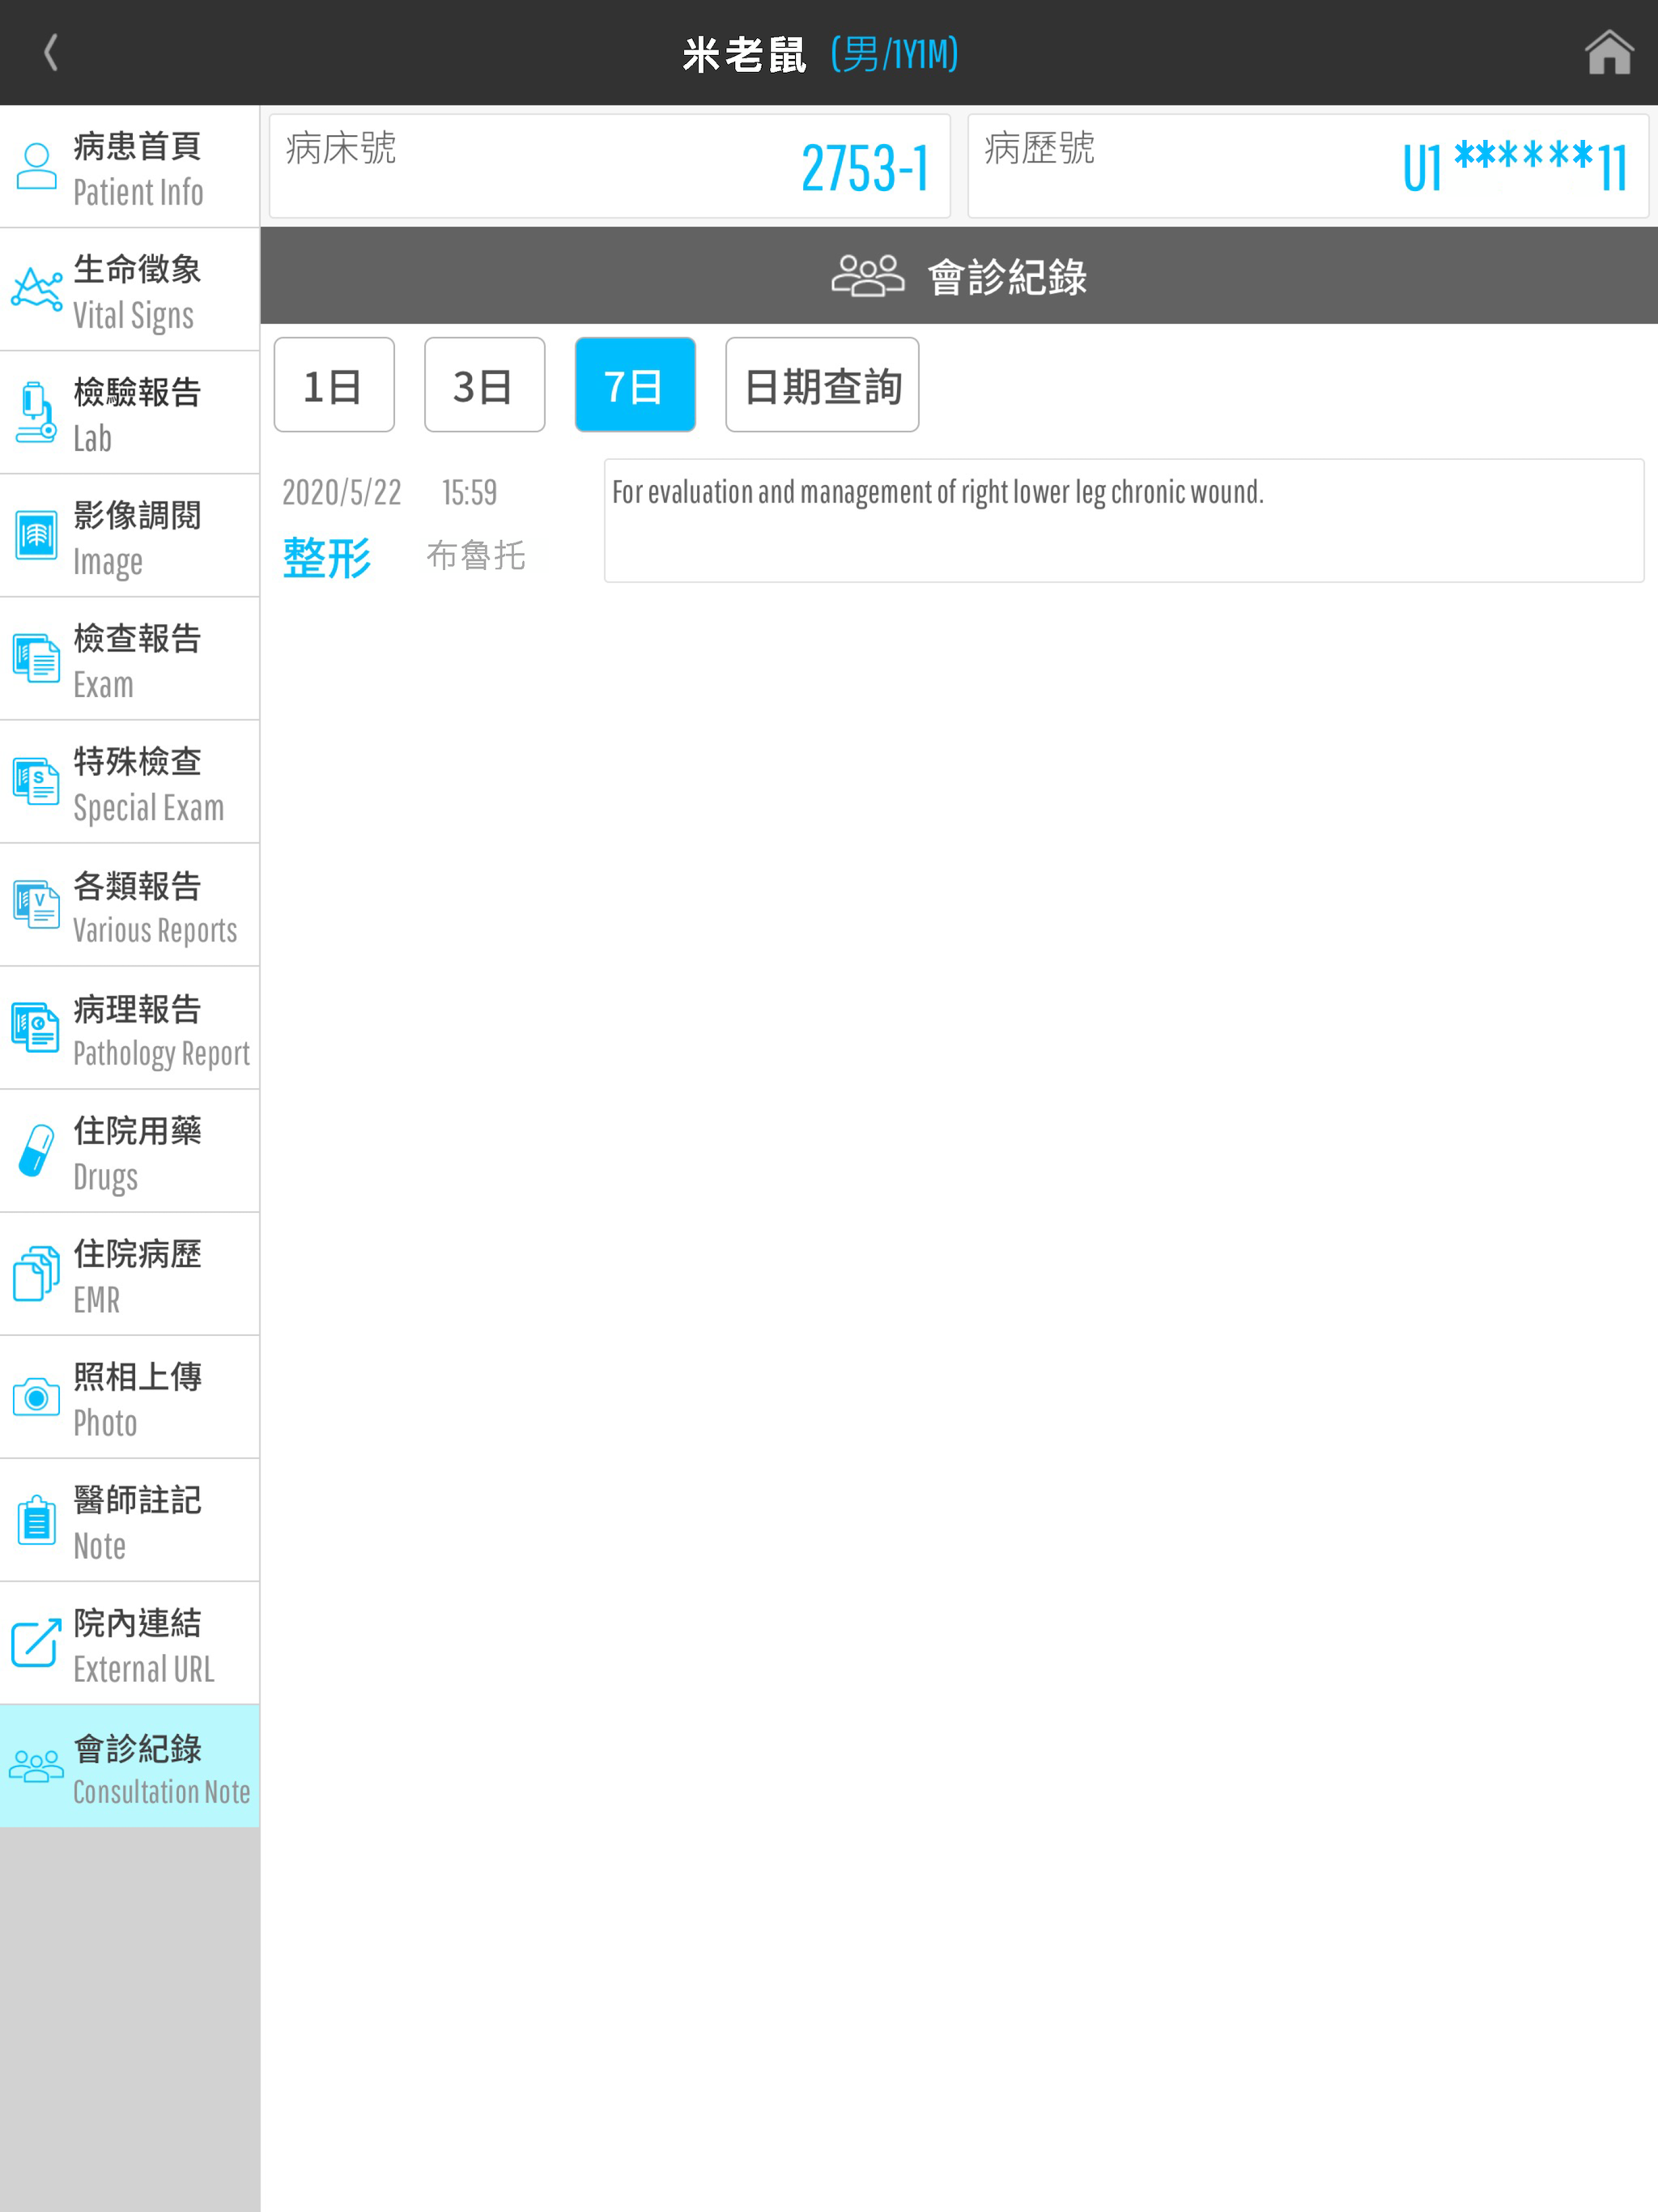Click the 會診紀錄 section title
Screen dimensions: 1658x2212
click(1007, 277)
